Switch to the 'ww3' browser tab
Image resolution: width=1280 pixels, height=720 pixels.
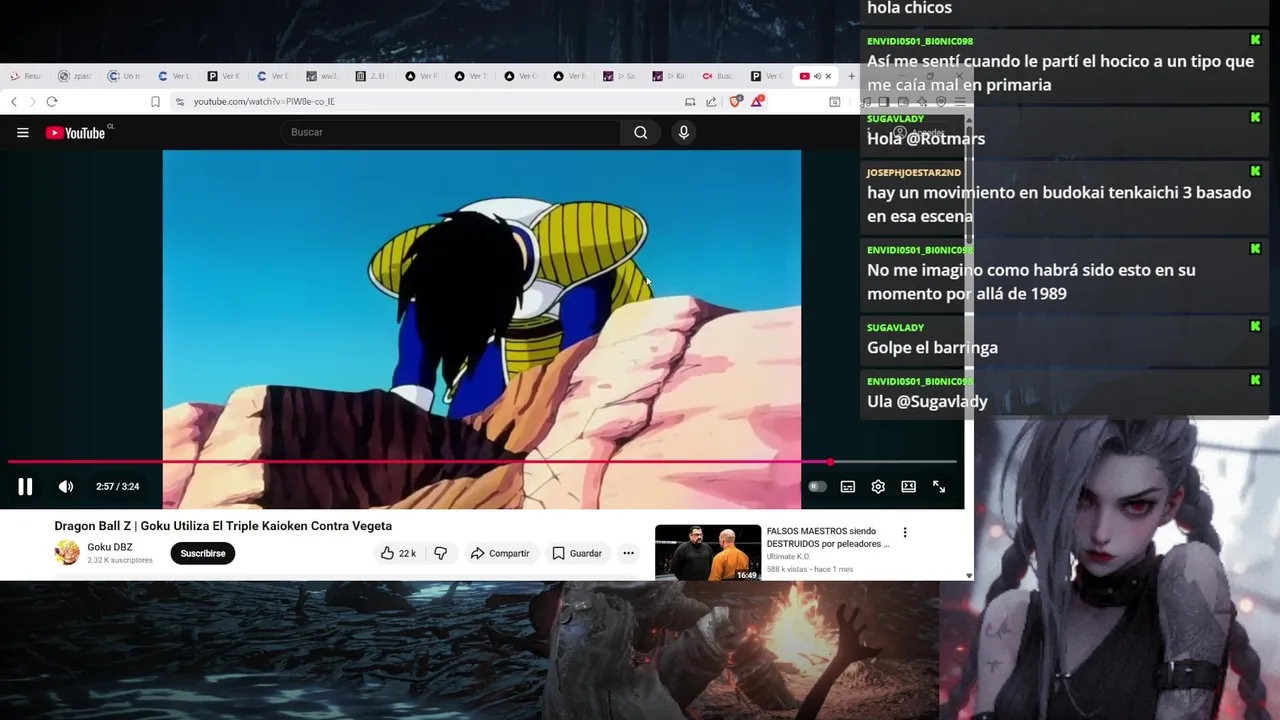point(324,76)
